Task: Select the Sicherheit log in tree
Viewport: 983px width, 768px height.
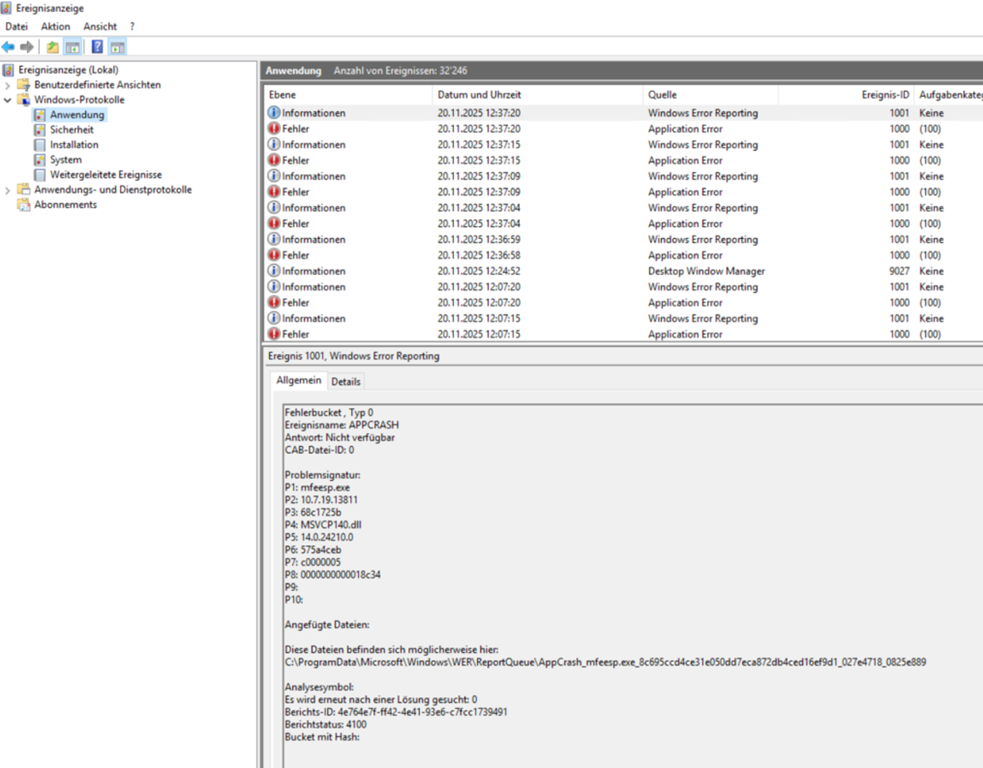Action: pos(71,130)
